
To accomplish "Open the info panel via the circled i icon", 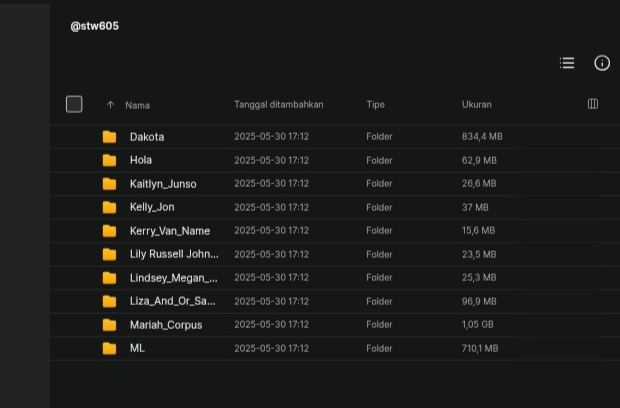I will [602, 63].
